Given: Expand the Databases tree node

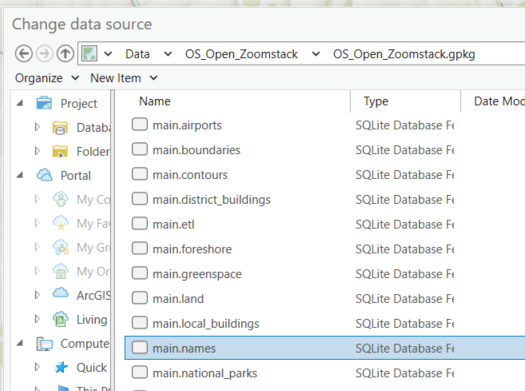Looking at the screenshot, I should coord(37,127).
